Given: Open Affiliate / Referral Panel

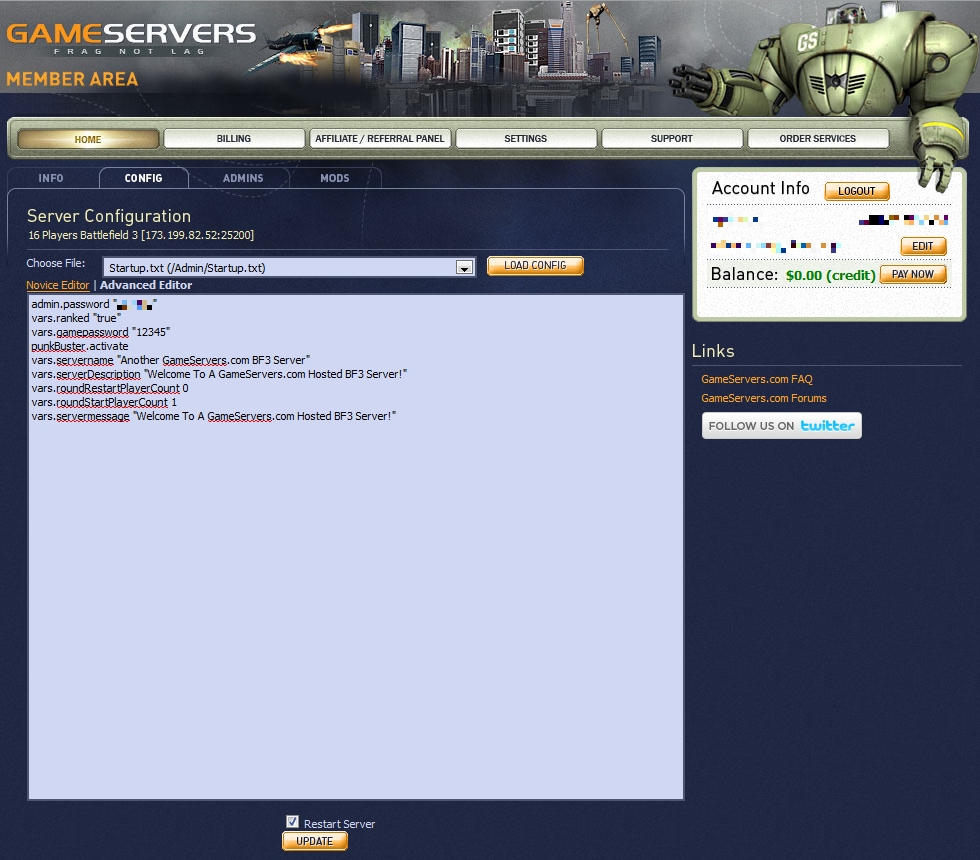Looking at the screenshot, I should click(x=380, y=139).
